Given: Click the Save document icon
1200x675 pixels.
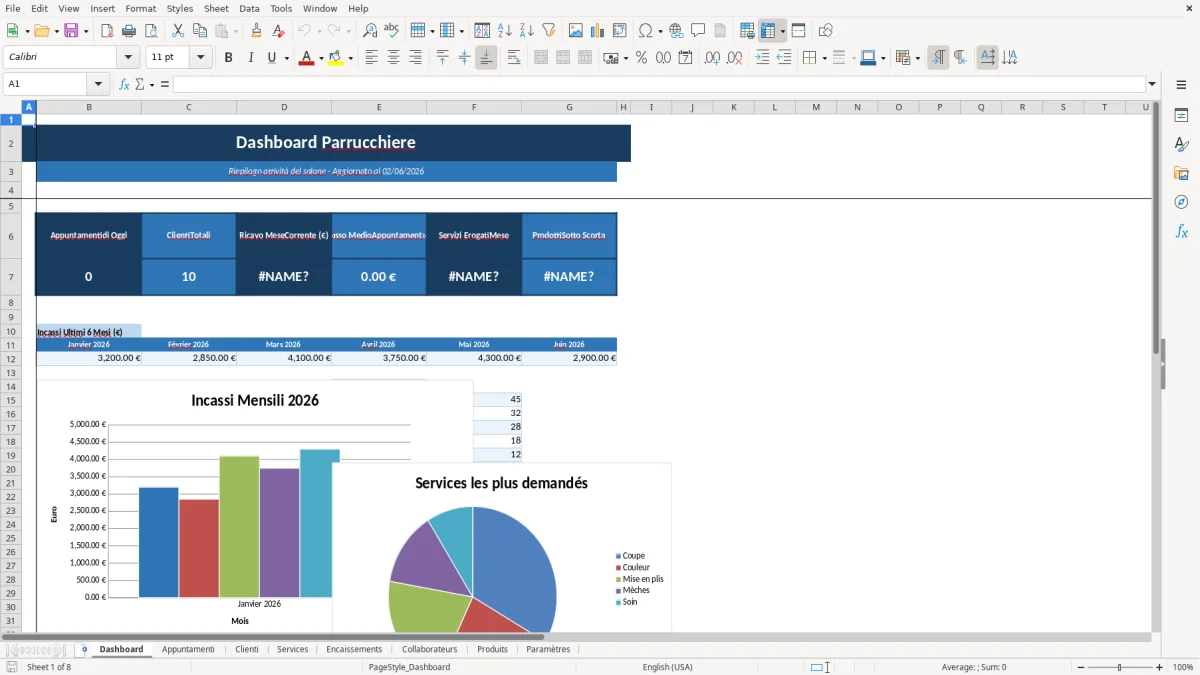Looking at the screenshot, I should click(x=73, y=31).
